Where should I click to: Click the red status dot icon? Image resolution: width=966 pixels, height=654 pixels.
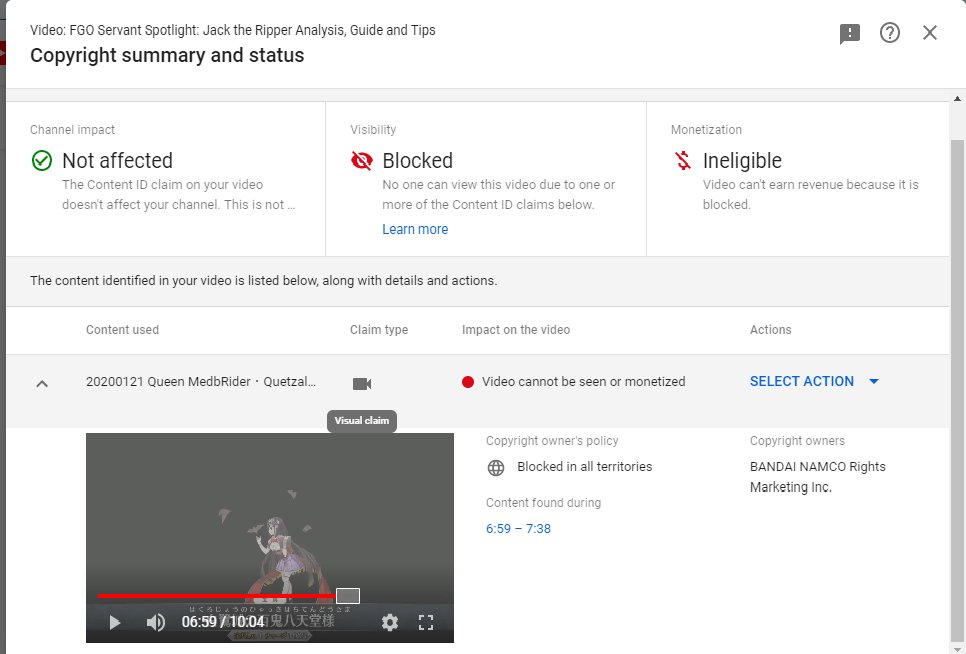(468, 382)
